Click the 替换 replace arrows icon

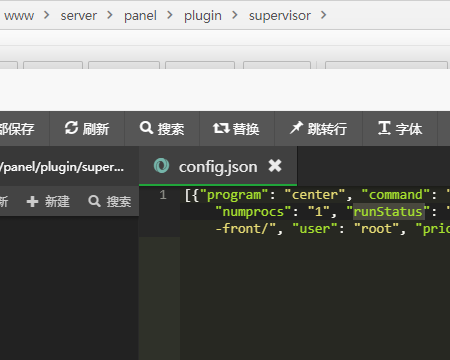[x=221, y=128]
